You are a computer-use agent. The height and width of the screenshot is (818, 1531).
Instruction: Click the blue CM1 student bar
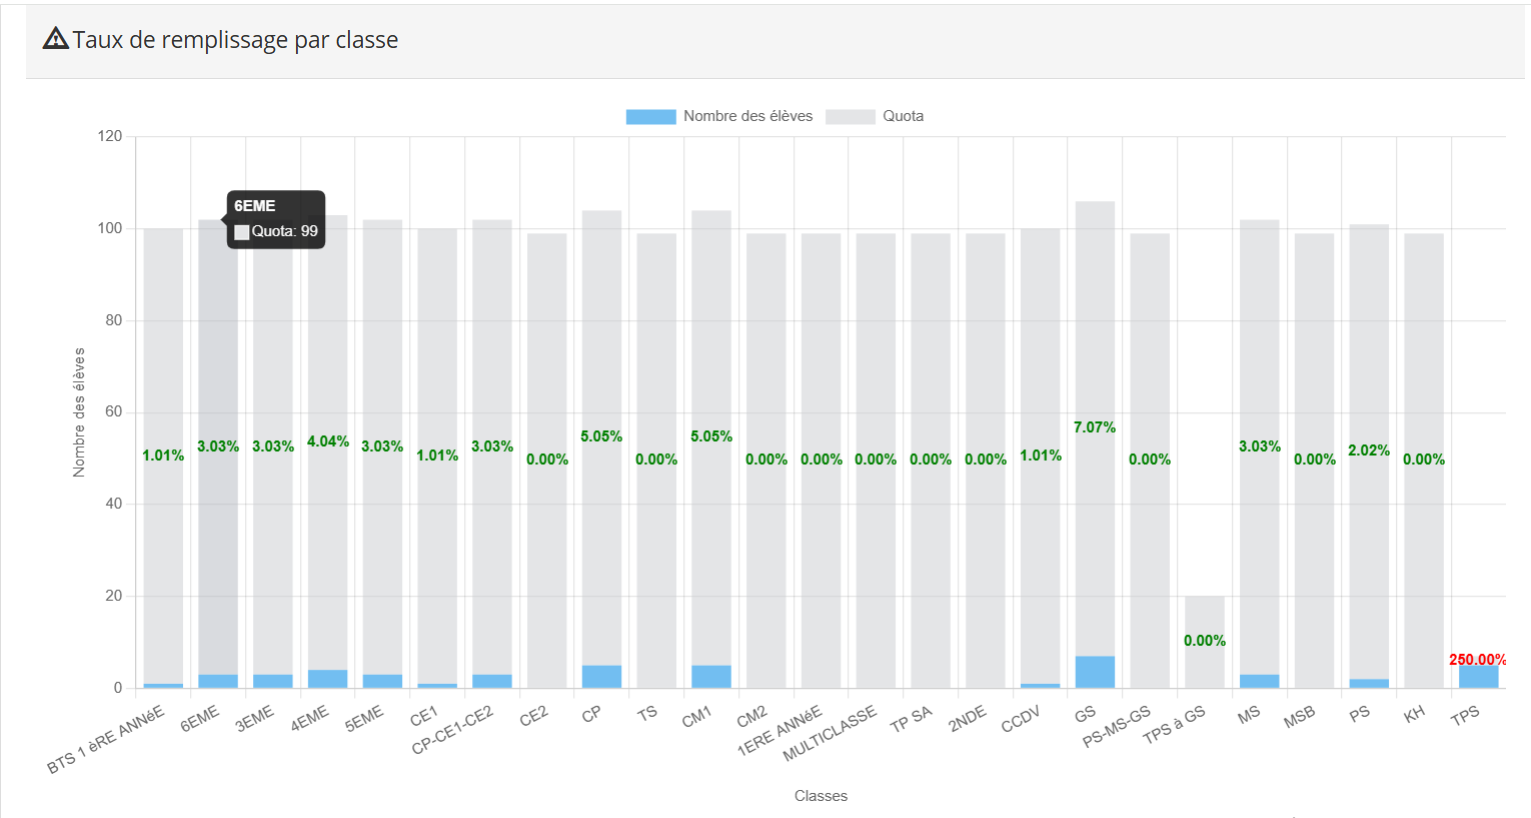coord(711,677)
